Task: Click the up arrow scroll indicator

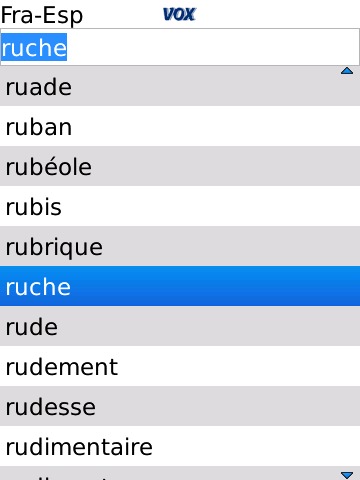Action: pos(347,71)
